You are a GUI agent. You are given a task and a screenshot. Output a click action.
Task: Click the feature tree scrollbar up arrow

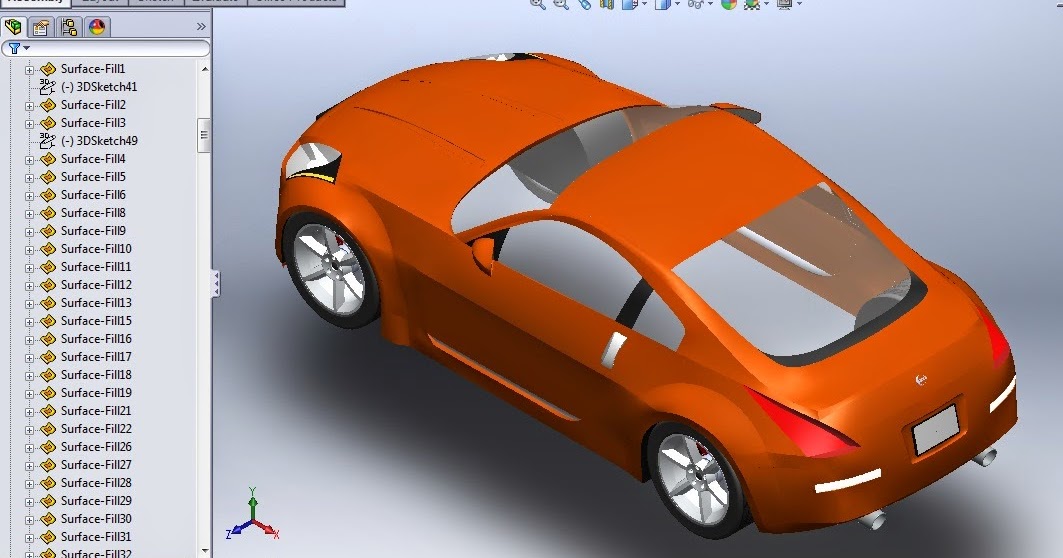click(204, 69)
